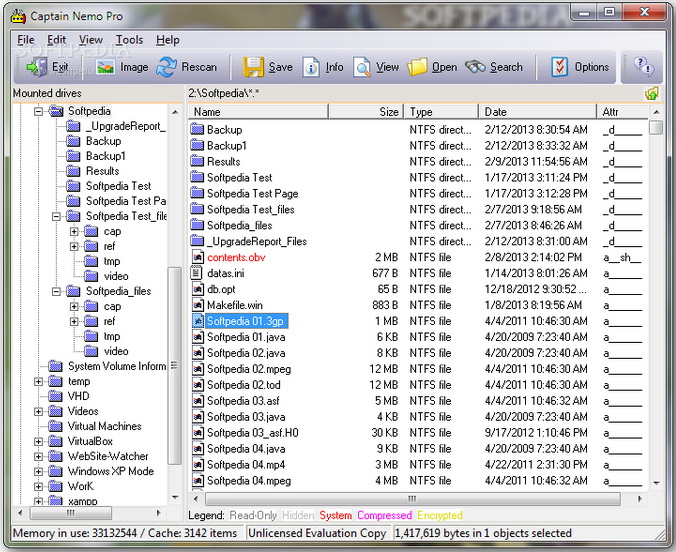
Task: Select Softpedia 03_asf.H0 in file list
Action: tap(253, 433)
